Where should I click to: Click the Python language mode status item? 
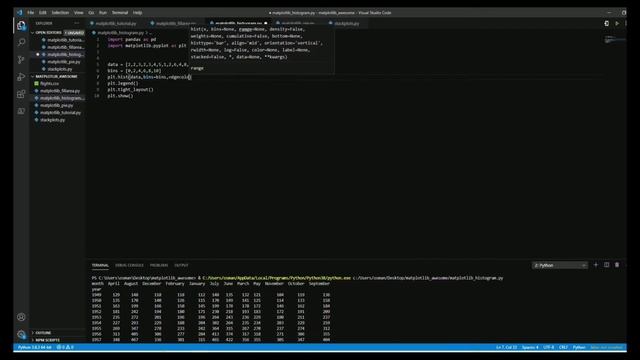click(x=579, y=347)
